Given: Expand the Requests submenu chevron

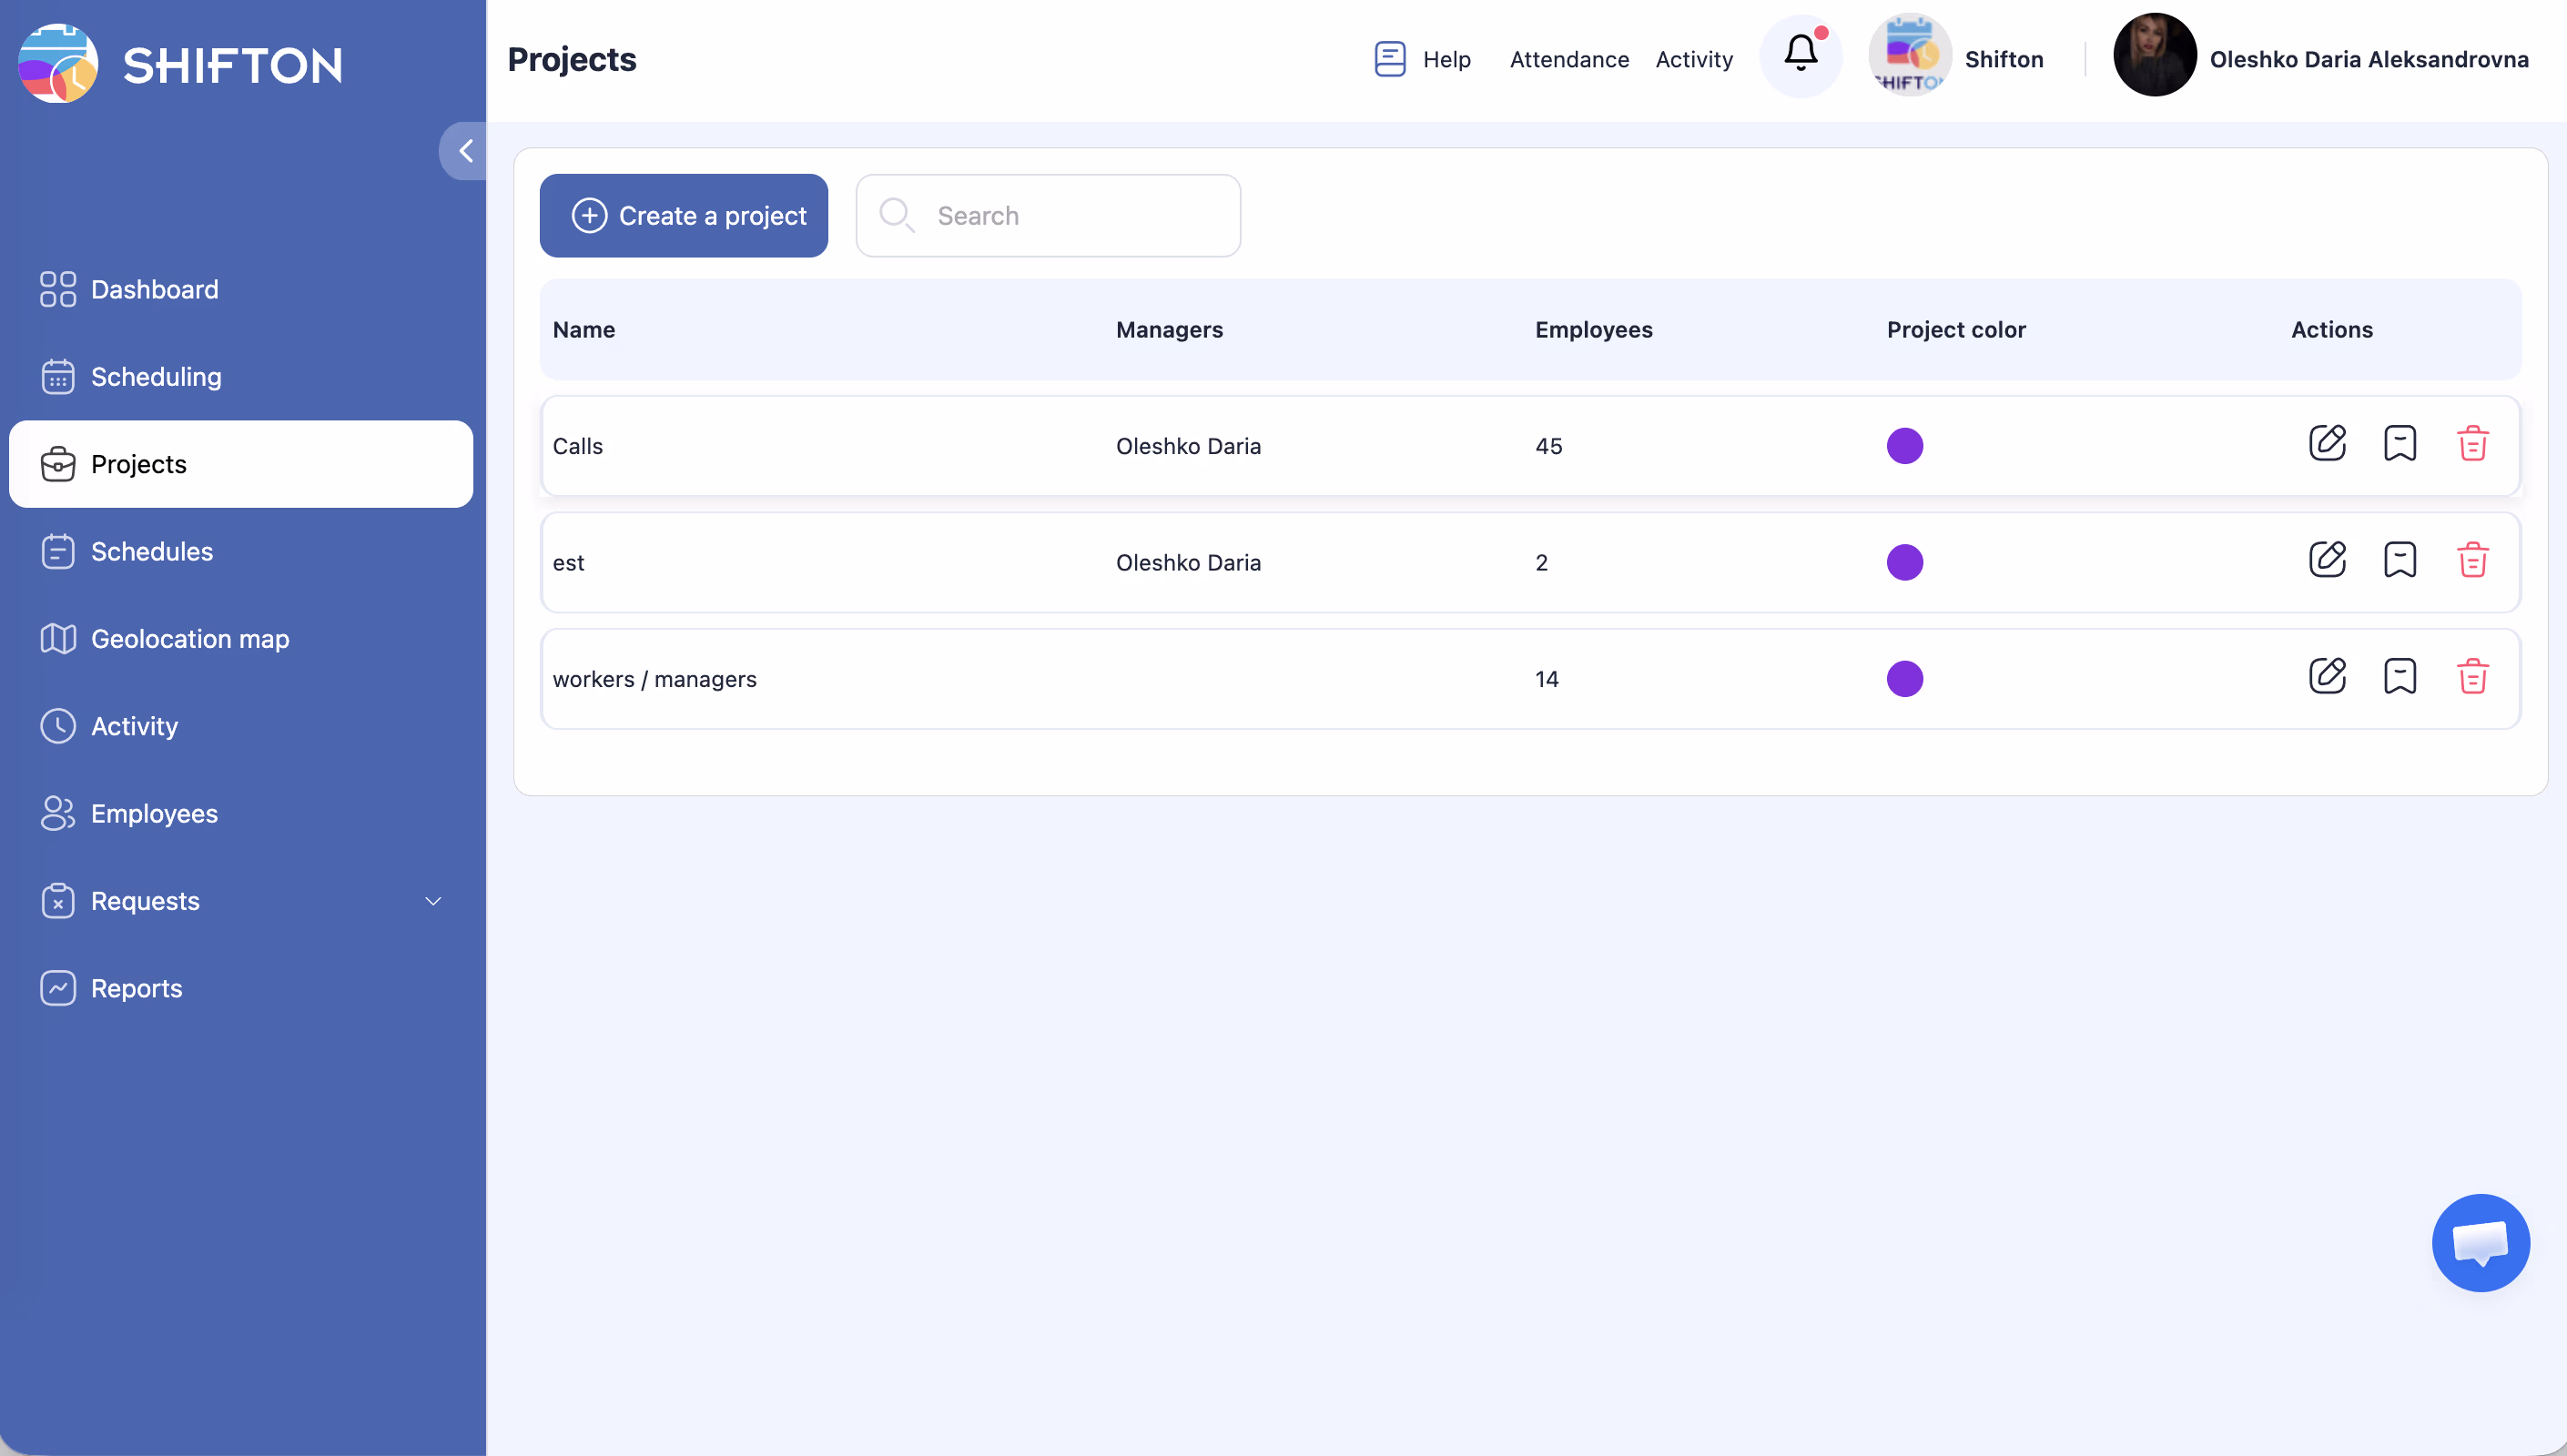Looking at the screenshot, I should coord(433,901).
